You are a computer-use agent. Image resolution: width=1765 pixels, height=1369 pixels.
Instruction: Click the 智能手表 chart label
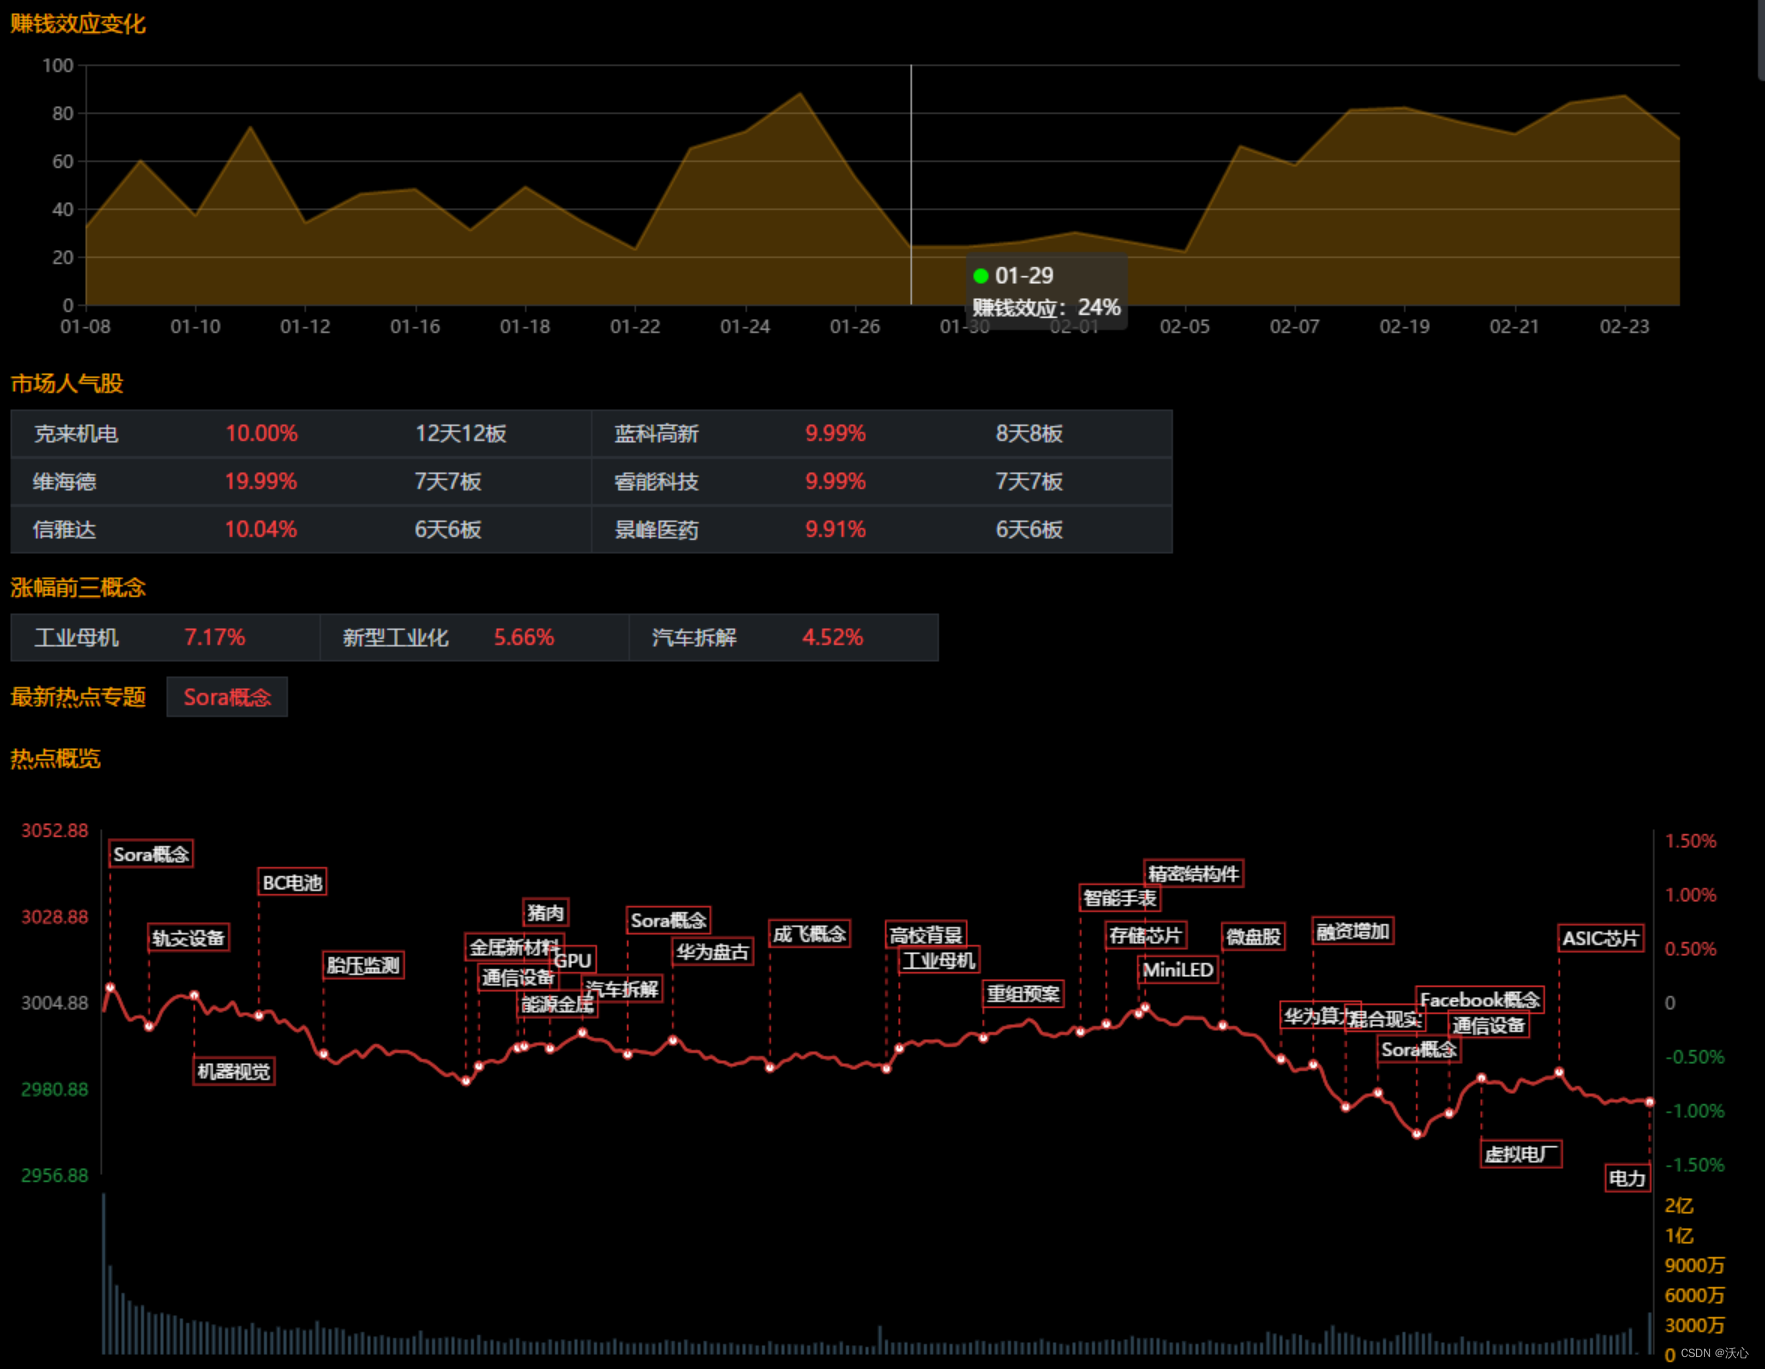pyautogui.click(x=1120, y=898)
